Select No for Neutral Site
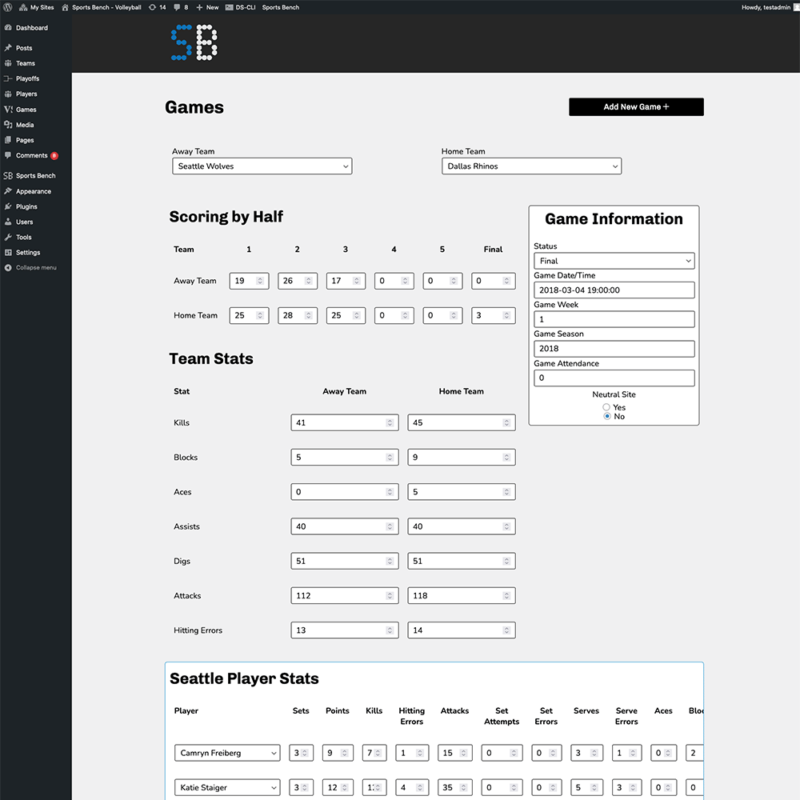 tap(607, 416)
